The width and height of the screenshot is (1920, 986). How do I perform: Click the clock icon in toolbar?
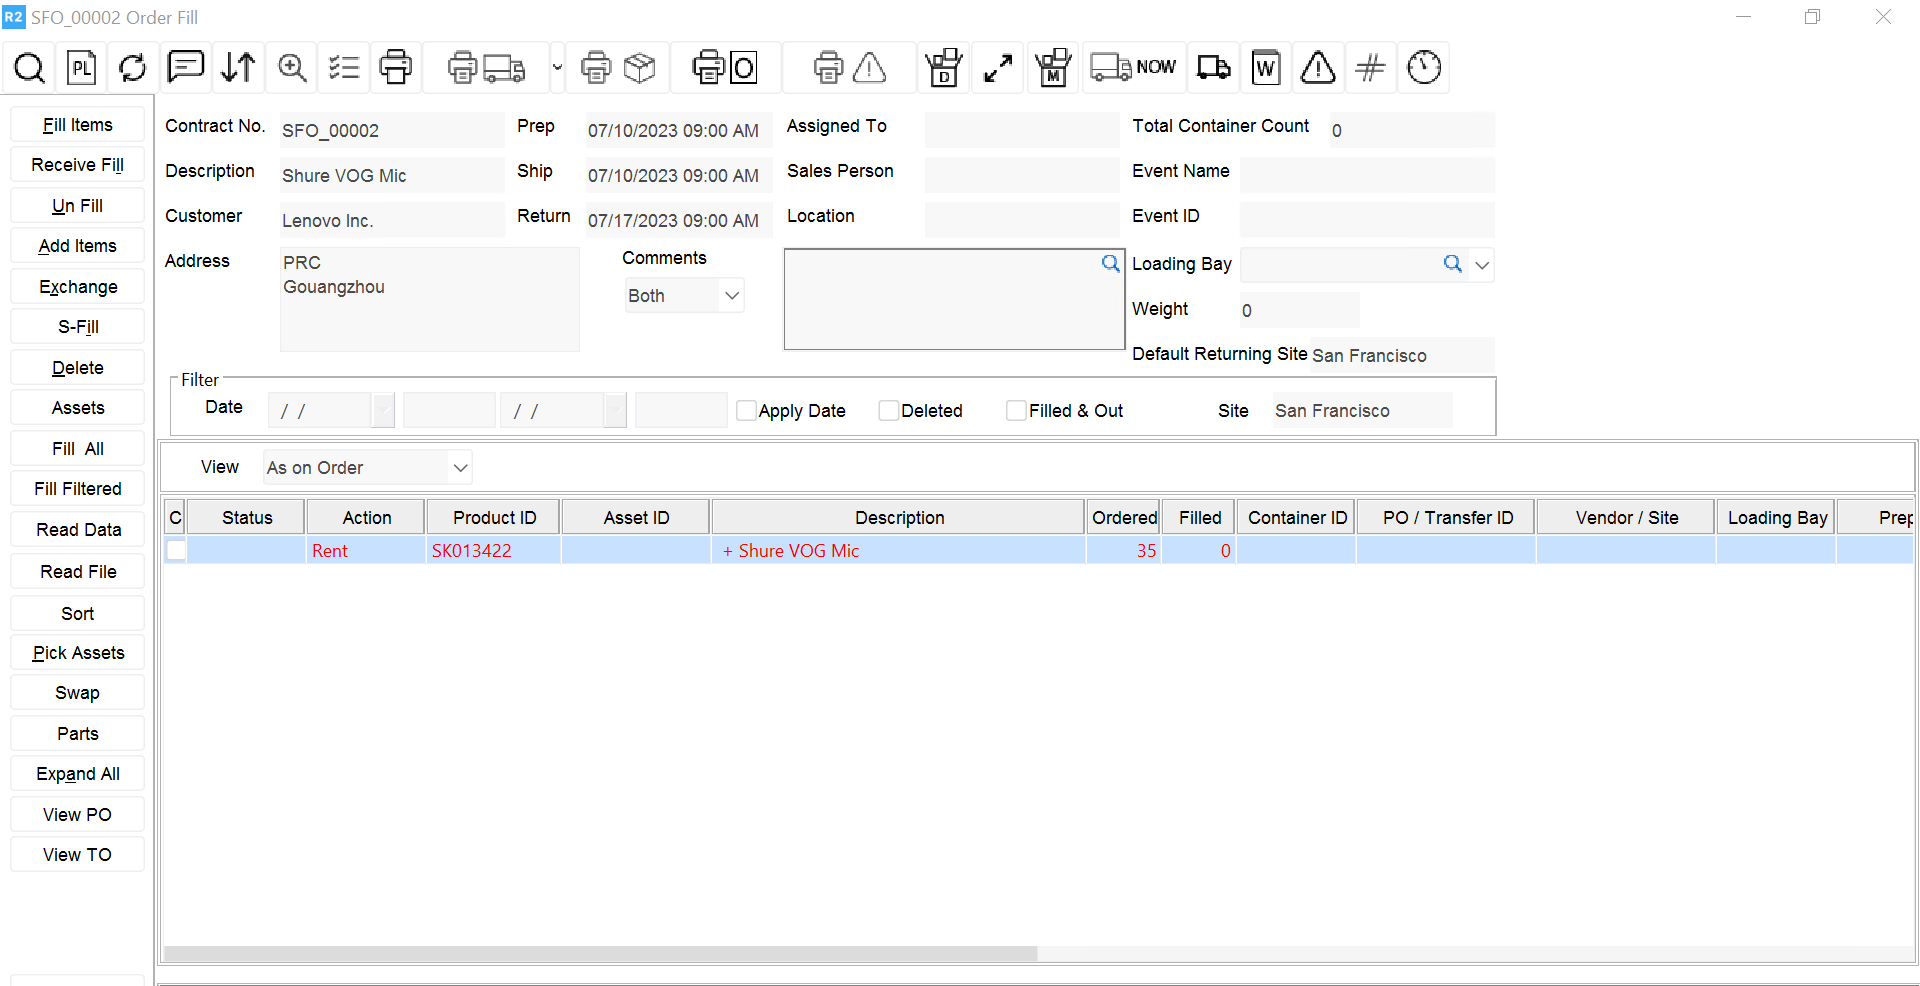pos(1423,68)
